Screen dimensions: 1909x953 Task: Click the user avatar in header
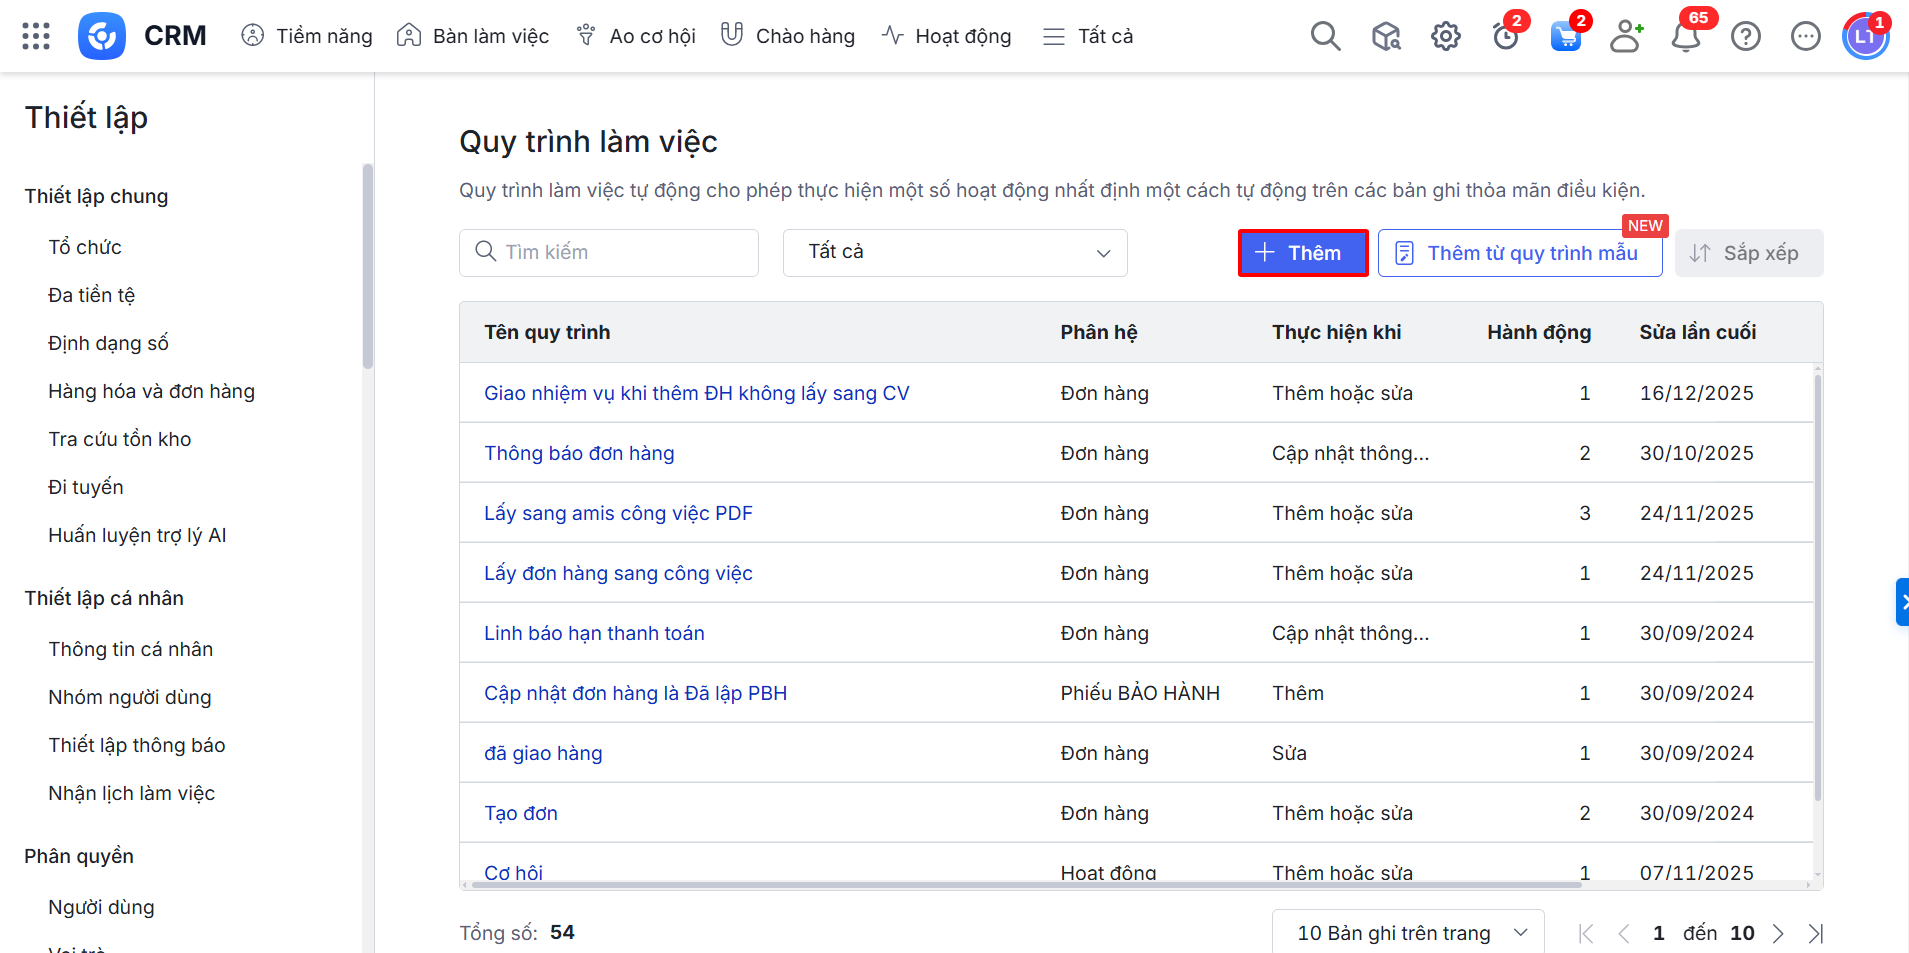(x=1865, y=37)
